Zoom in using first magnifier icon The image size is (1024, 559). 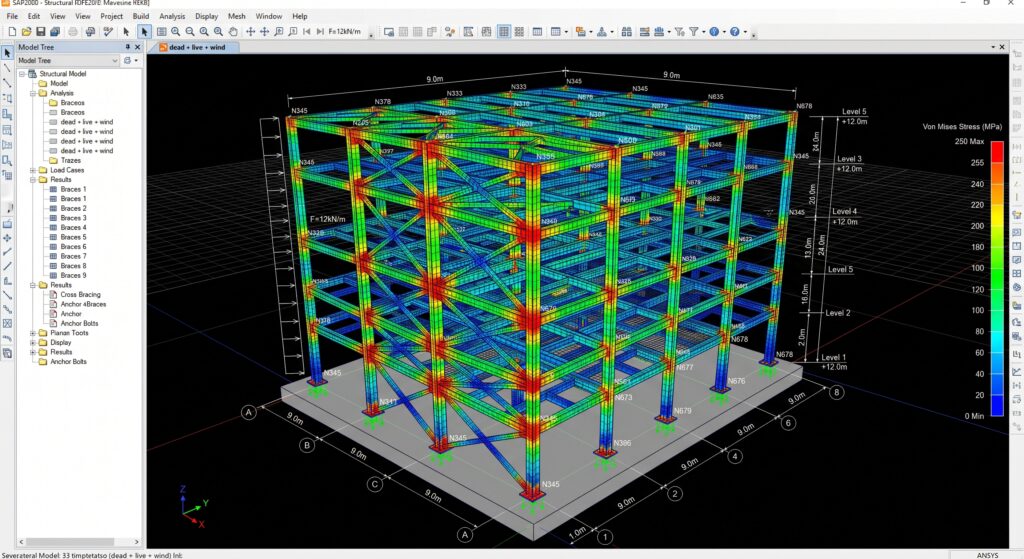(x=176, y=31)
